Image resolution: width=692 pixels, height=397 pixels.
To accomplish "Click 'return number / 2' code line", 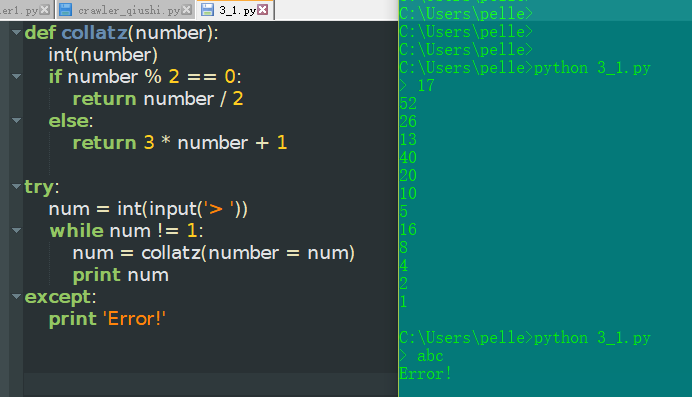I will 158,99.
